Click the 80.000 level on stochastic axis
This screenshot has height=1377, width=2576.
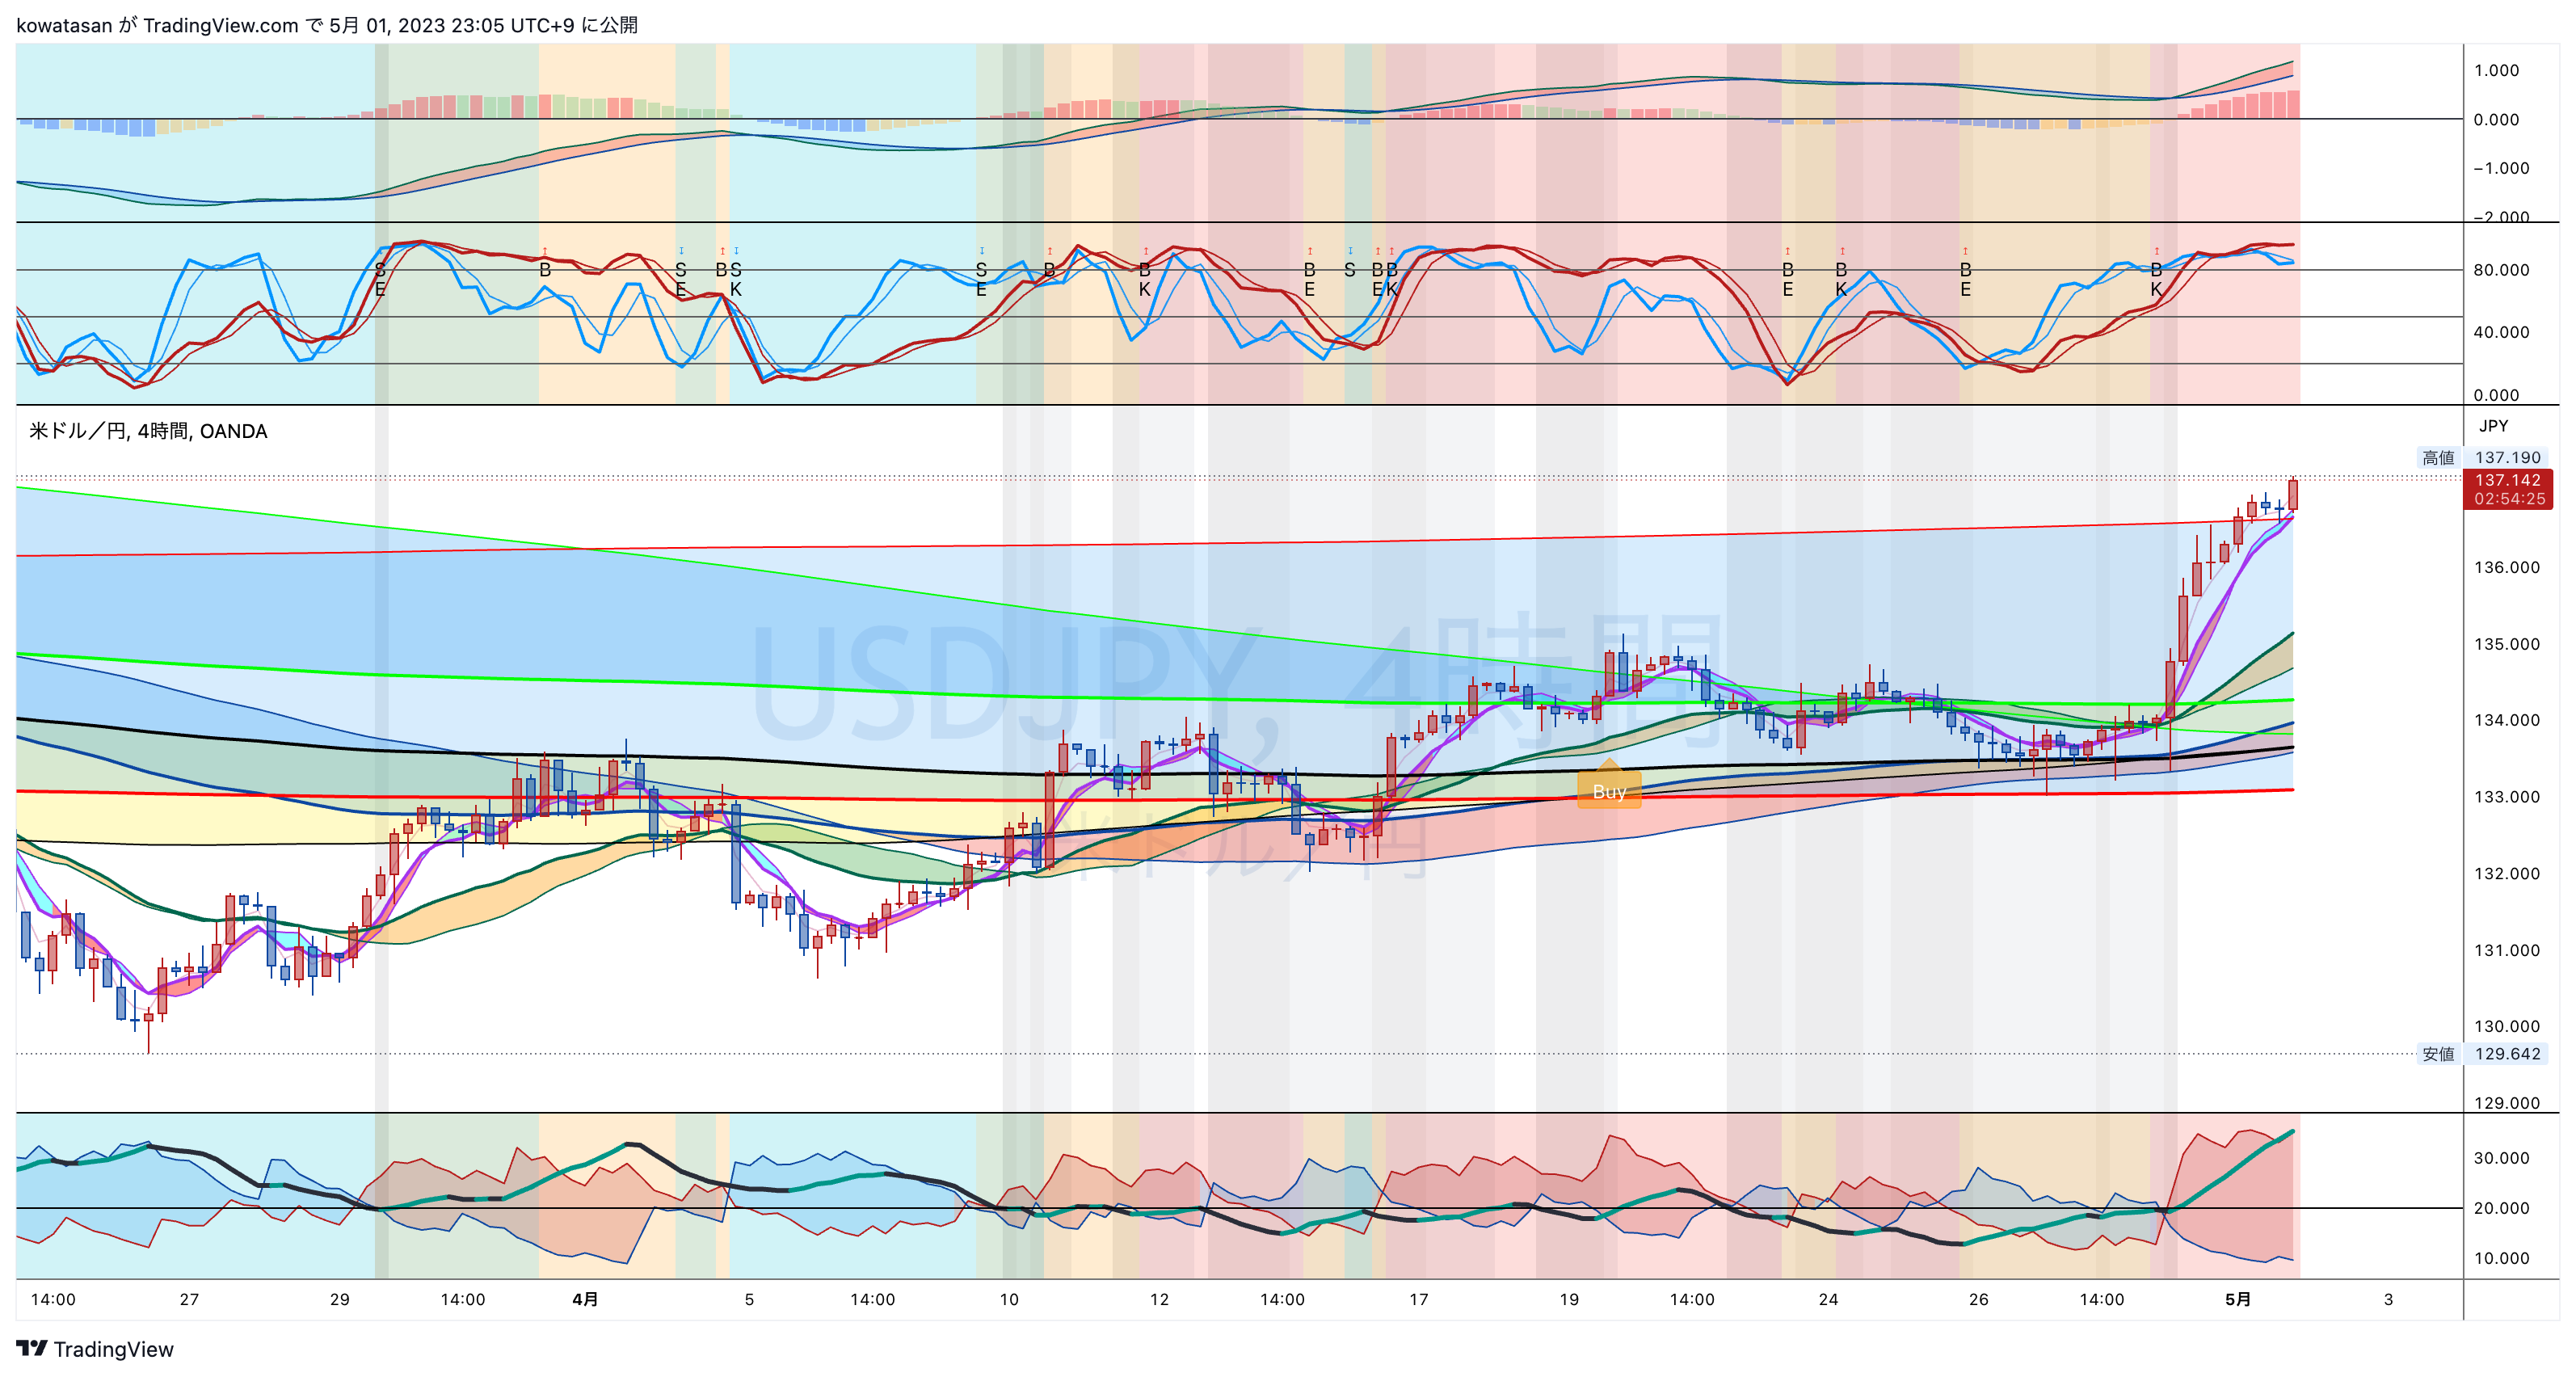[x=2501, y=270]
